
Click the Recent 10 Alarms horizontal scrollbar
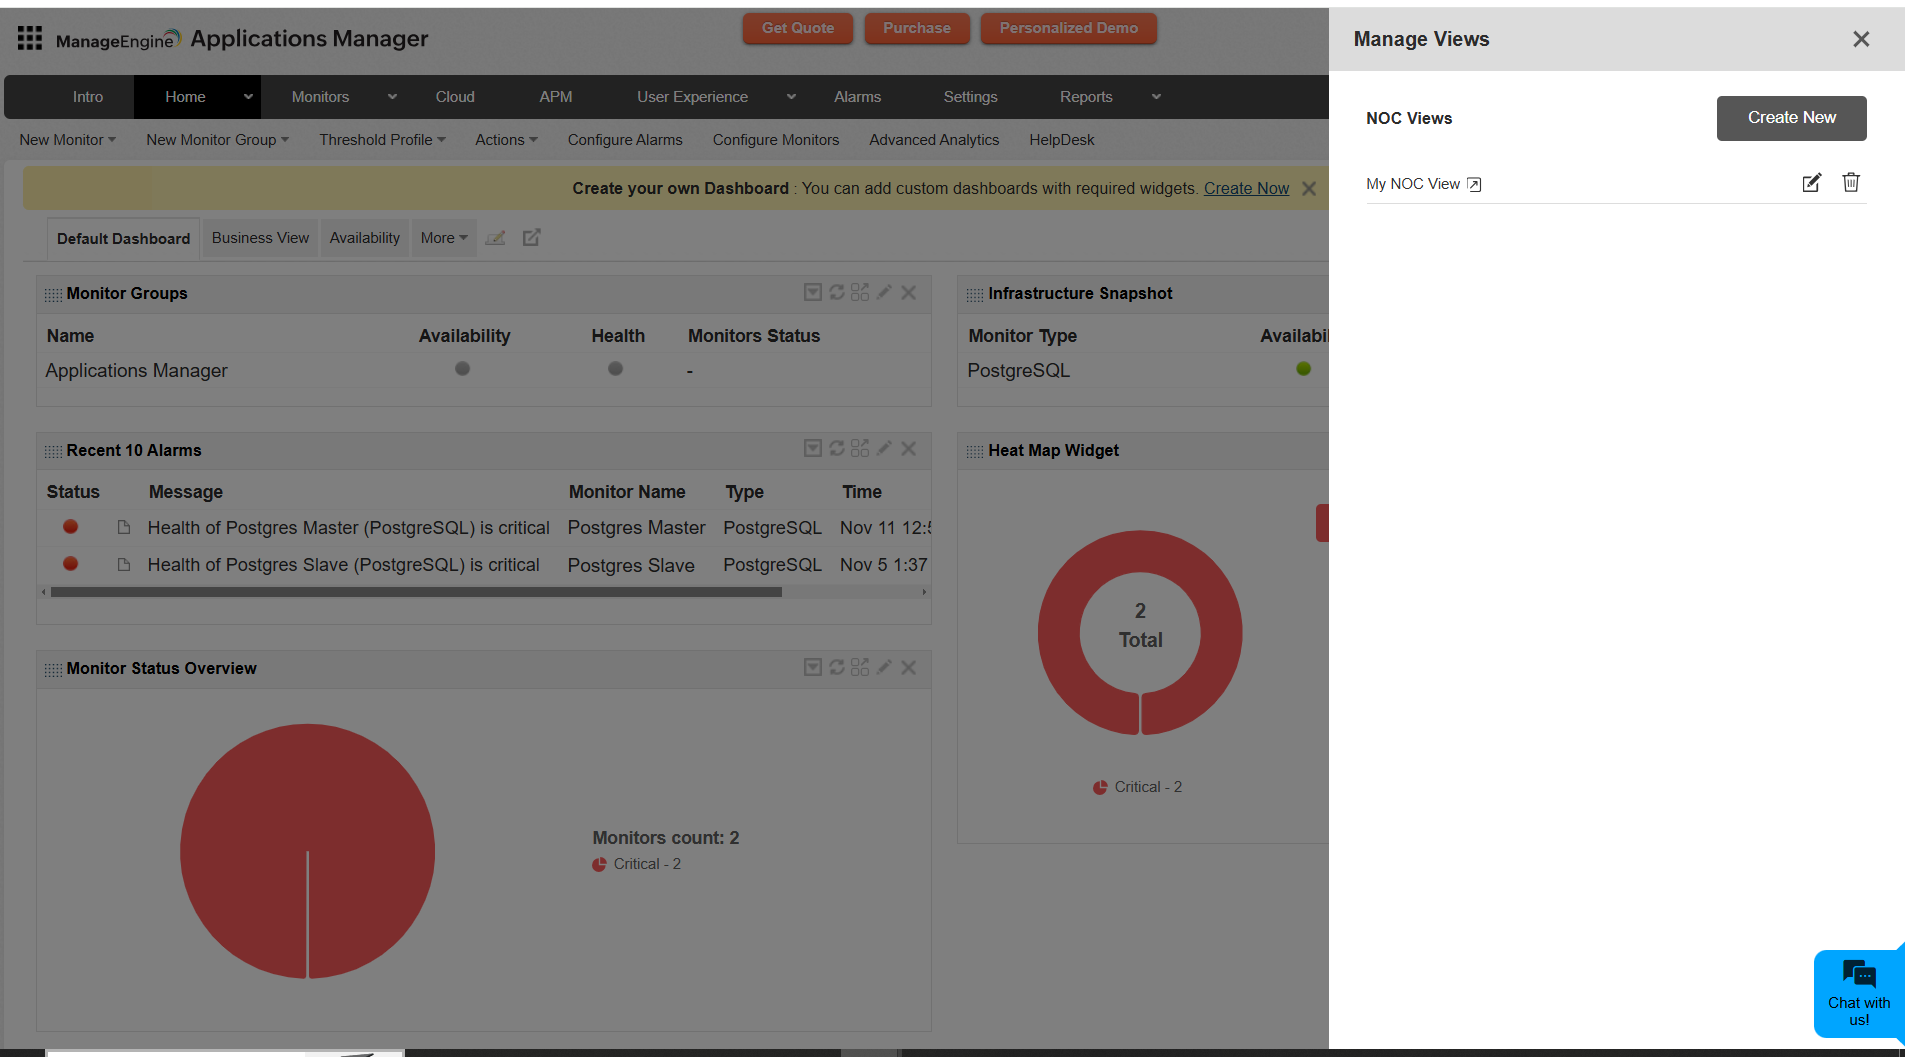[x=416, y=592]
